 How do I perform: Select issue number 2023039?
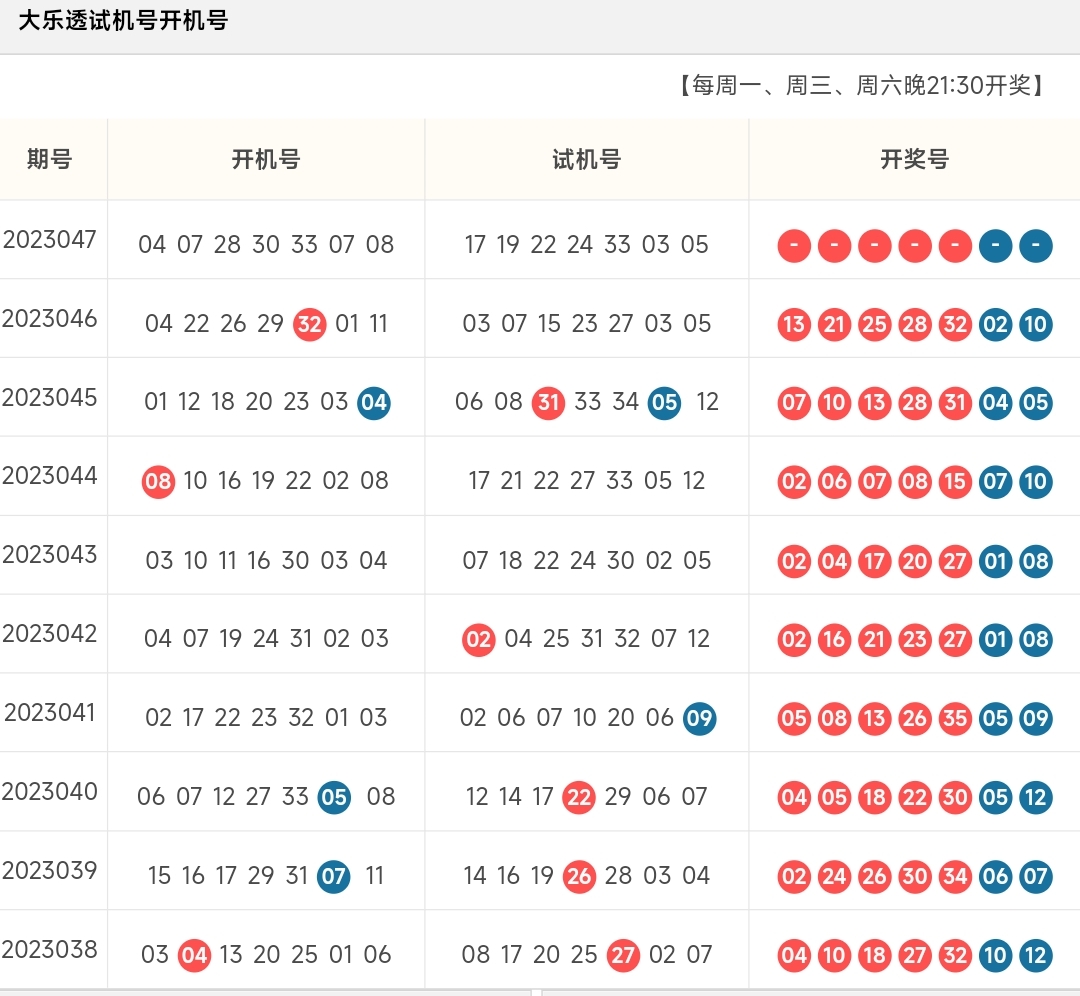tap(50, 871)
